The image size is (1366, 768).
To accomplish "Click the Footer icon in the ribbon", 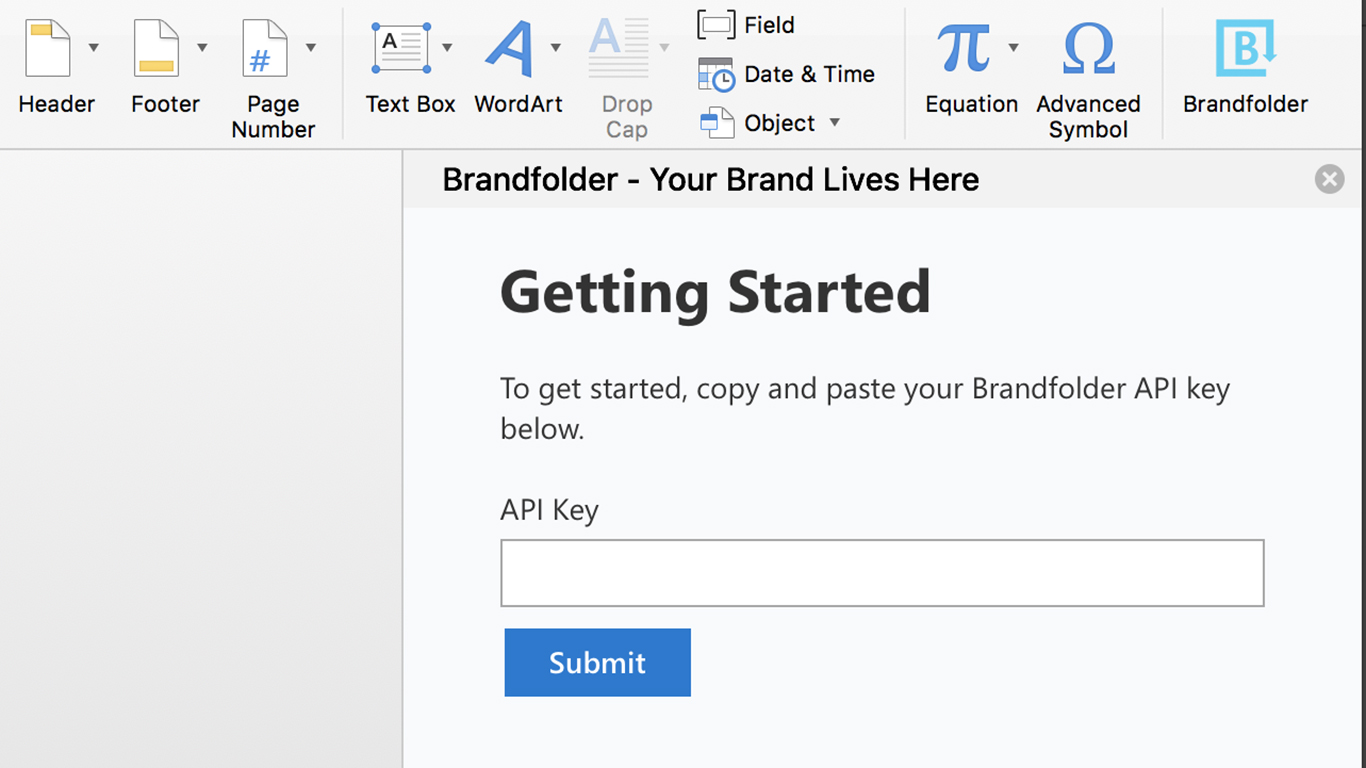I will coord(156,48).
